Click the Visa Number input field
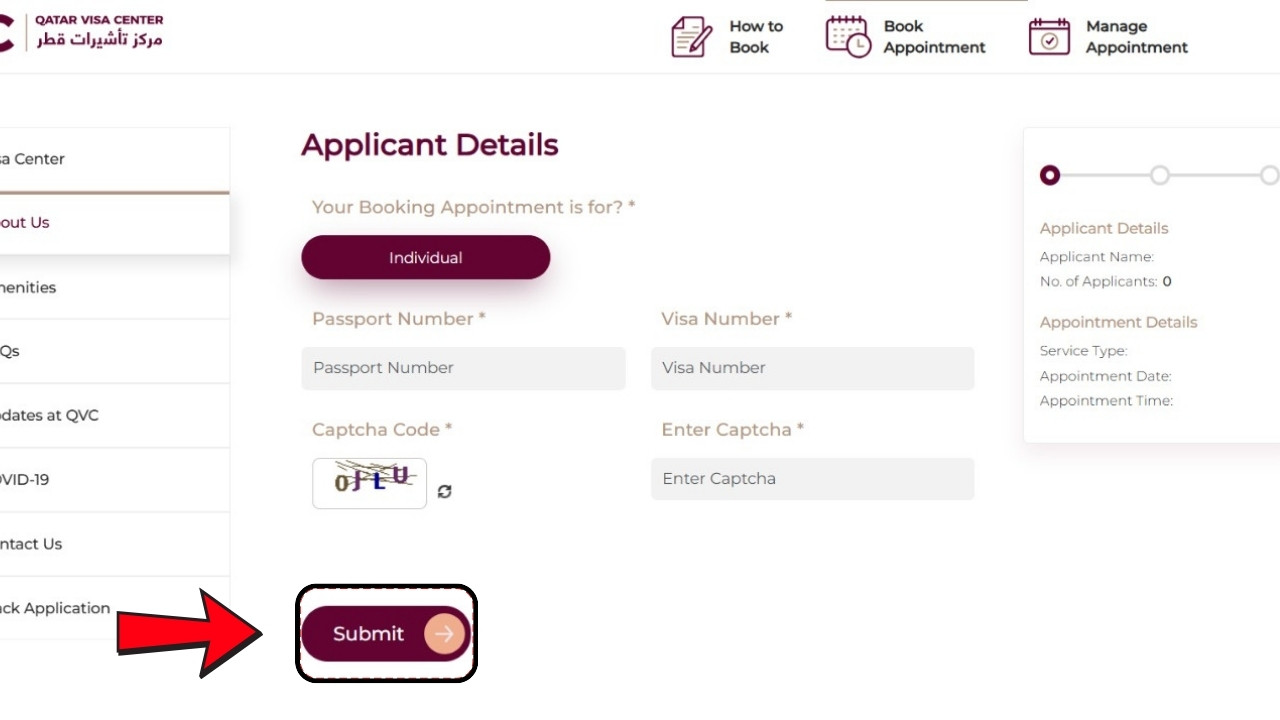 pyautogui.click(x=812, y=368)
